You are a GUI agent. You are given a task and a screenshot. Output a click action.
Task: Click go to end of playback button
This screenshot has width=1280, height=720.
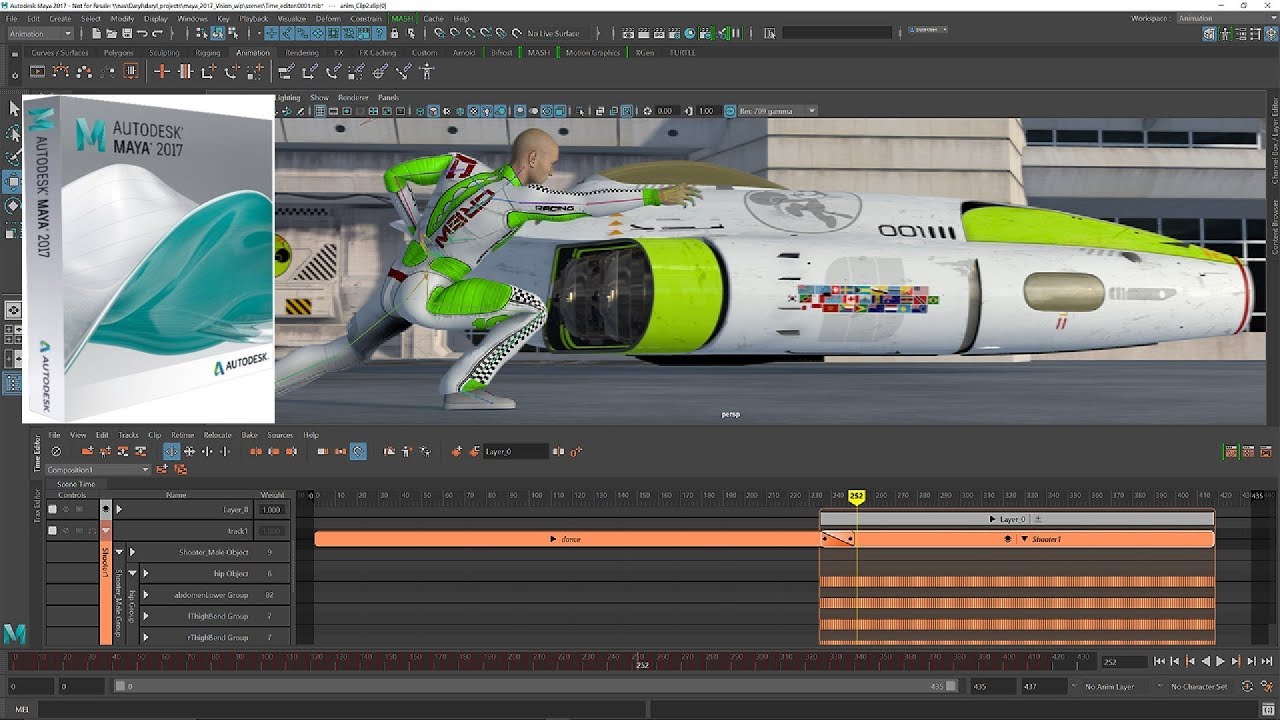(1267, 661)
